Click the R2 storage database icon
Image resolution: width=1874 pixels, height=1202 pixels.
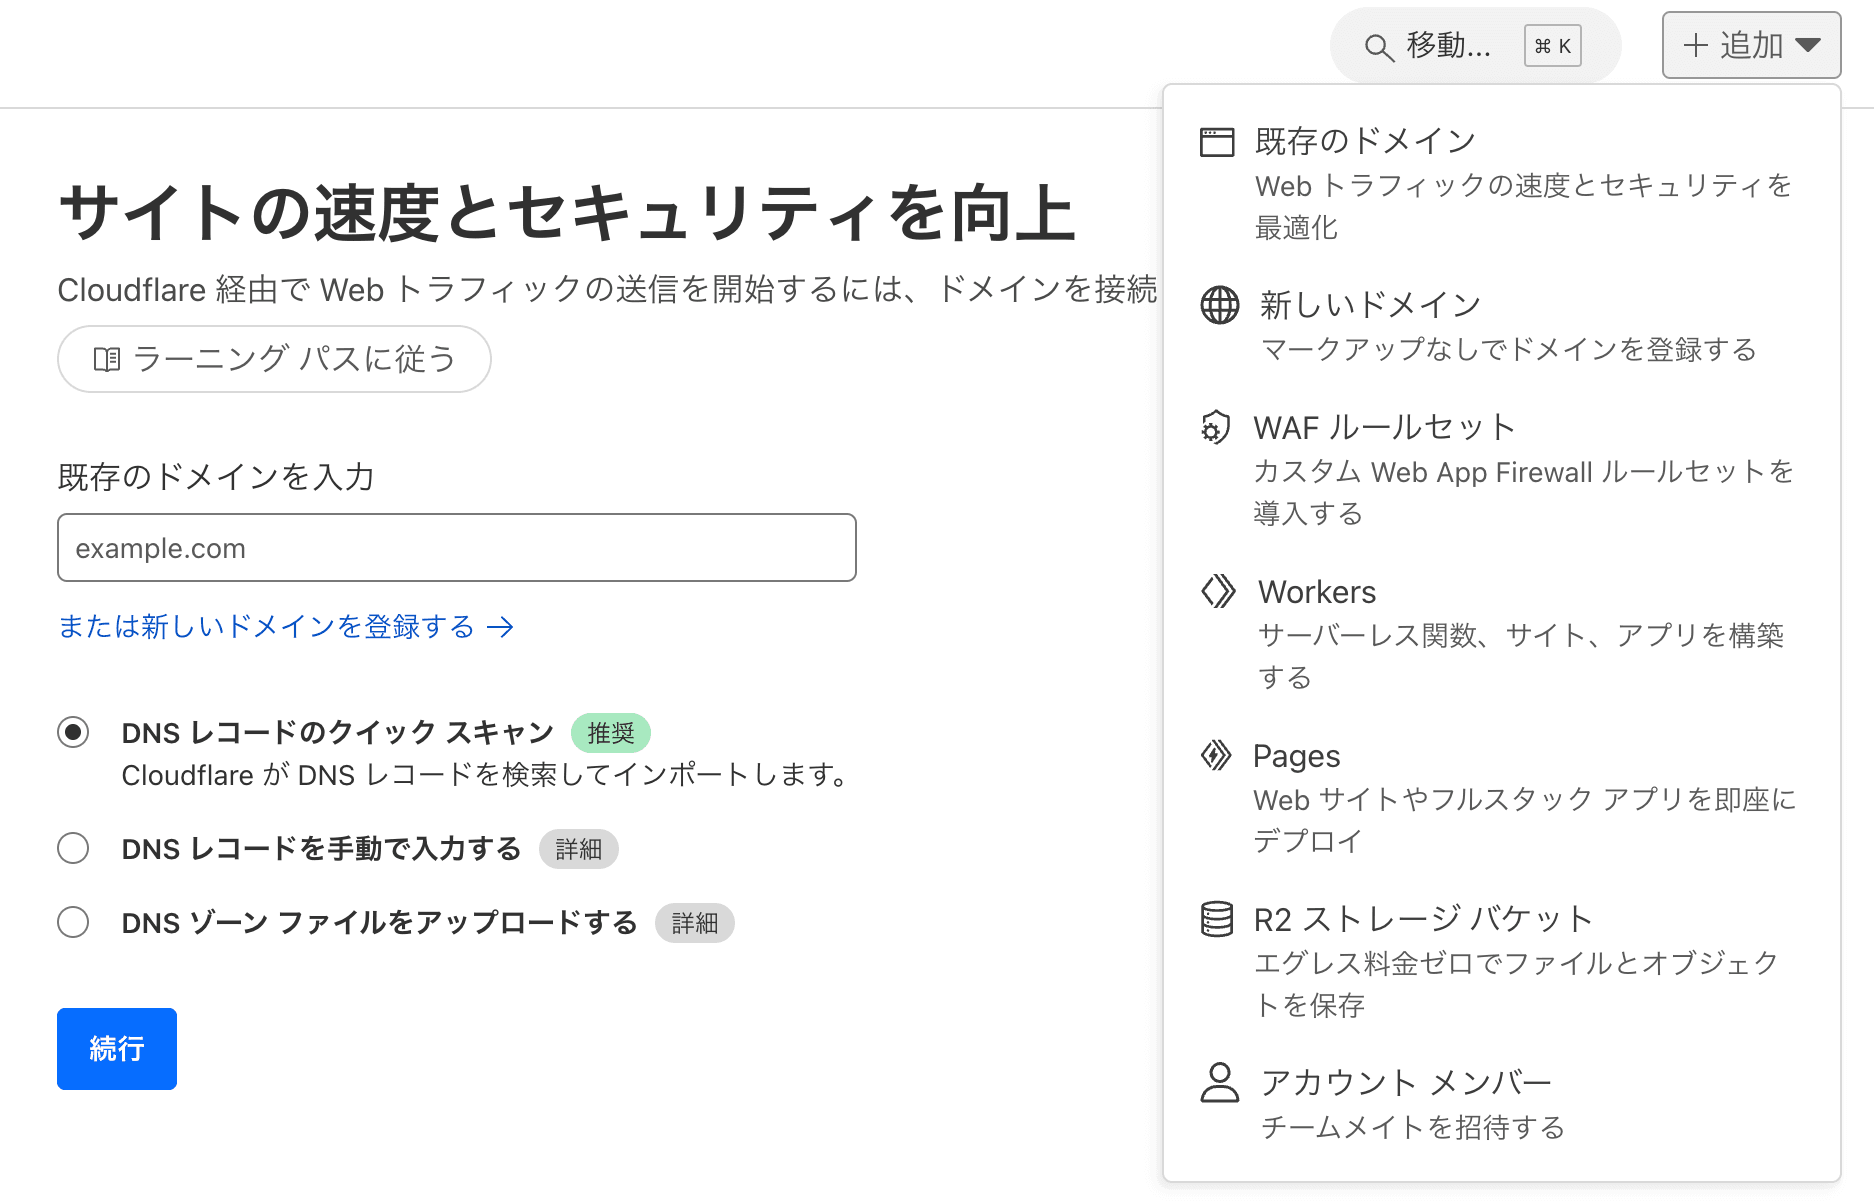tap(1218, 917)
